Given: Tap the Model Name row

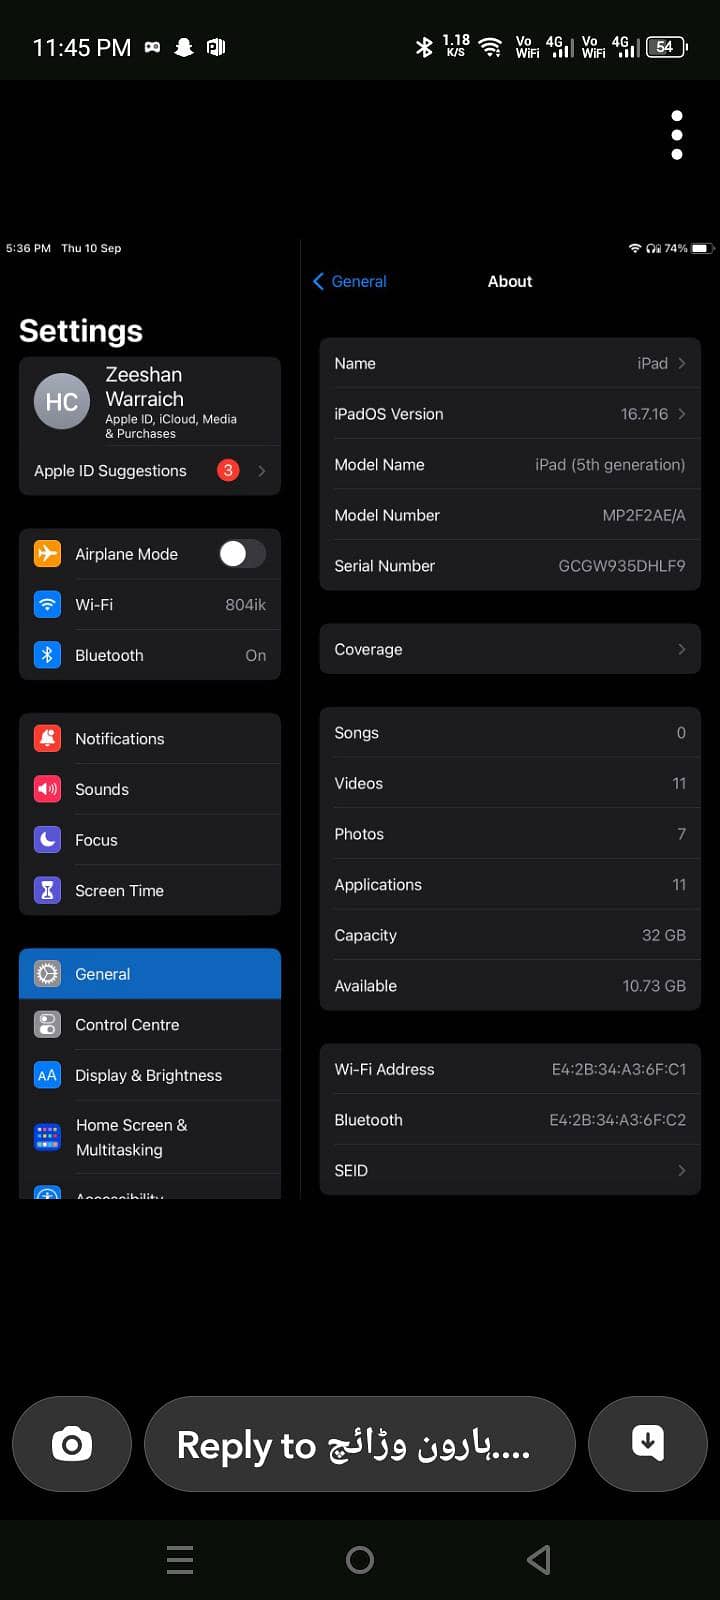Looking at the screenshot, I should (510, 464).
